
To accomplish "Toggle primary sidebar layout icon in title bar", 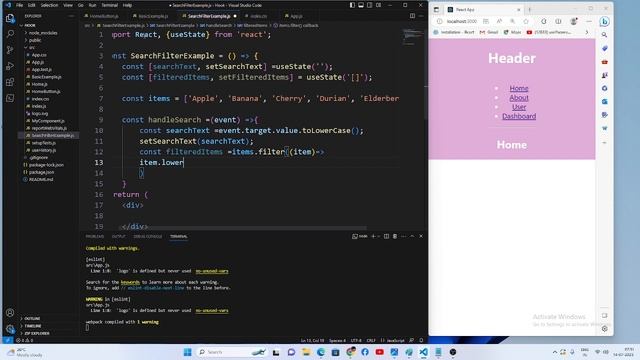I will [x=352, y=5].
